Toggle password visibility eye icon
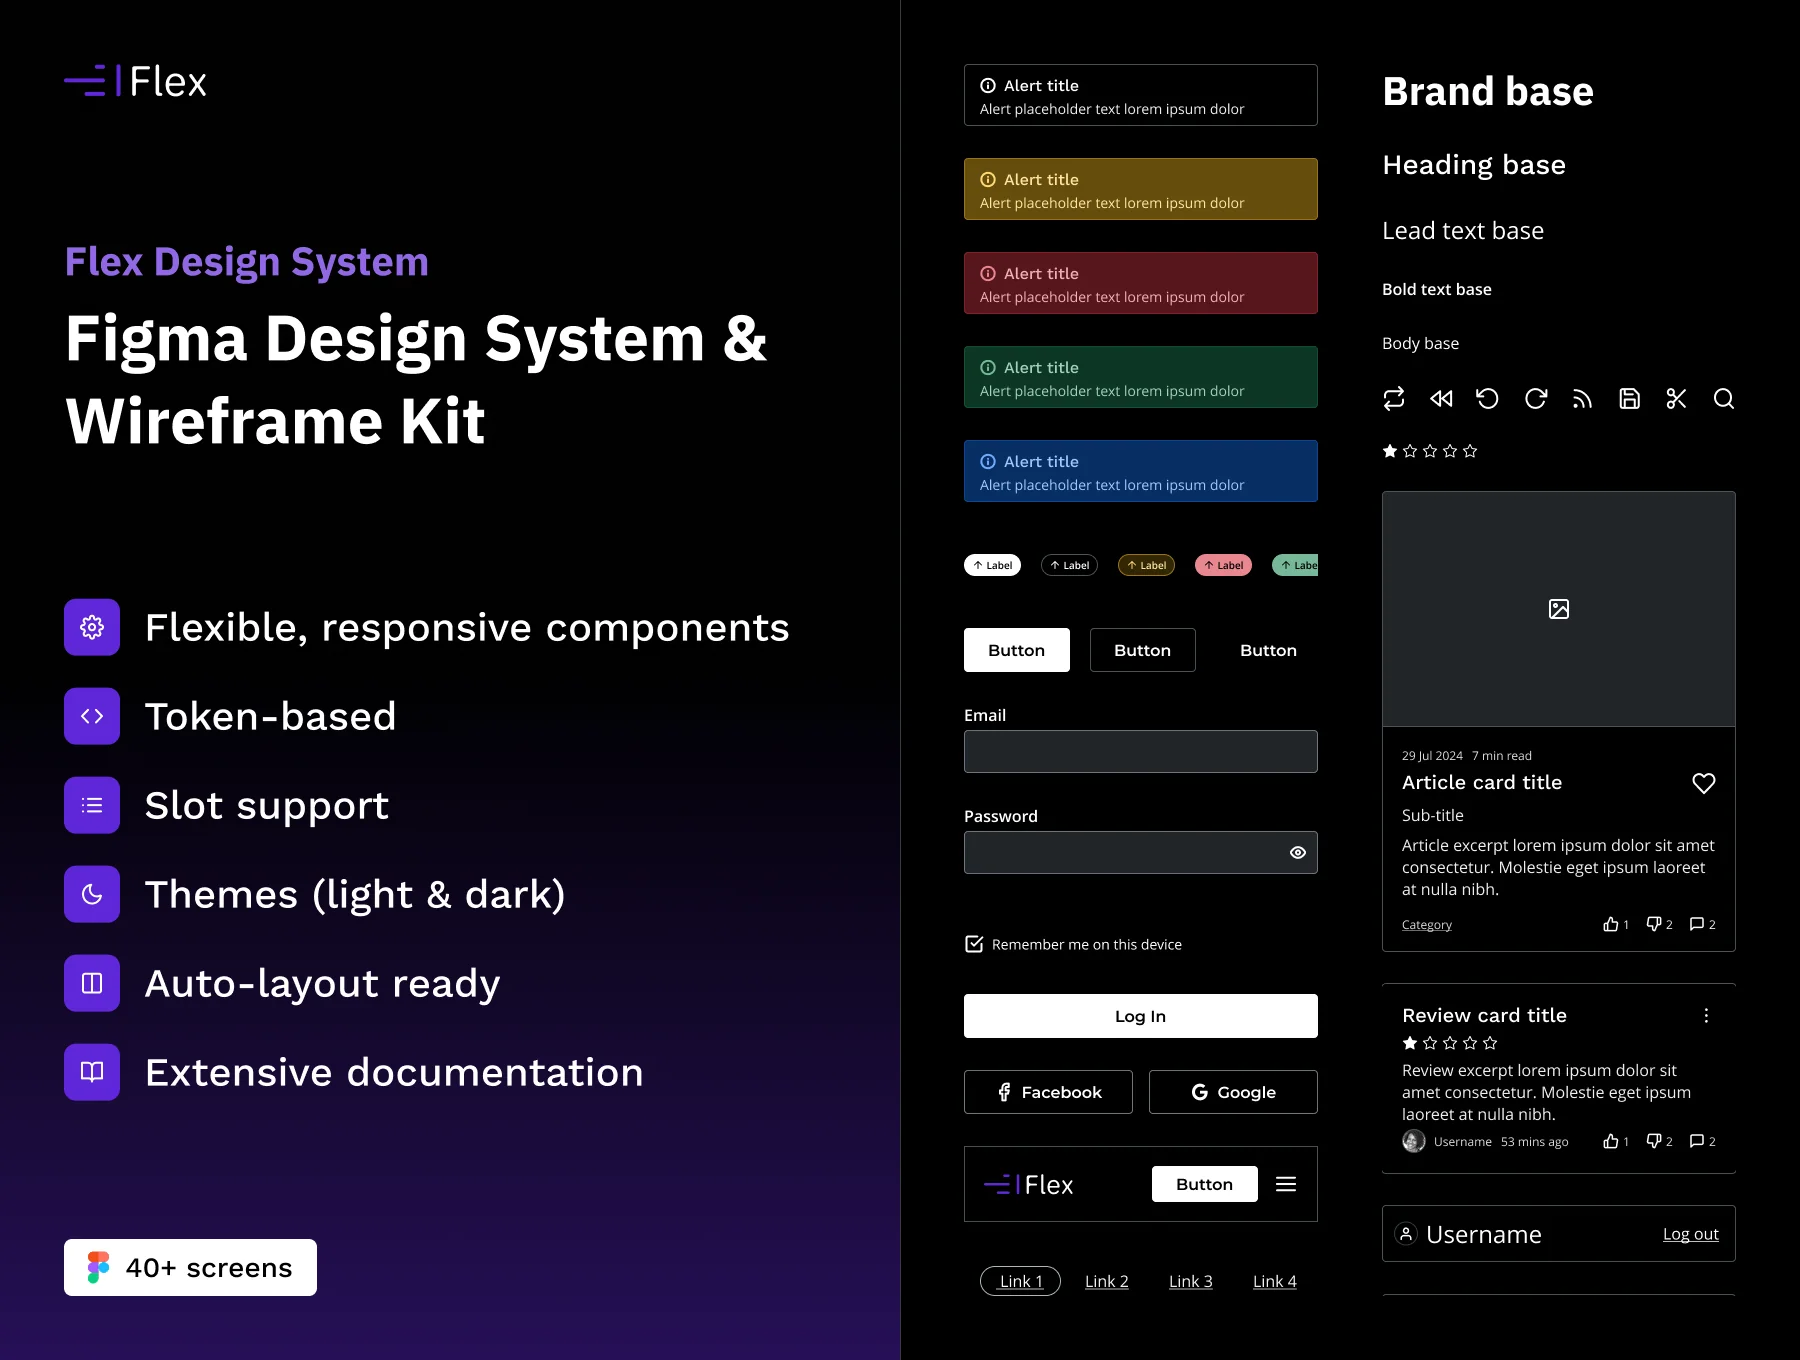Viewport: 1800px width, 1360px height. pyautogui.click(x=1298, y=853)
